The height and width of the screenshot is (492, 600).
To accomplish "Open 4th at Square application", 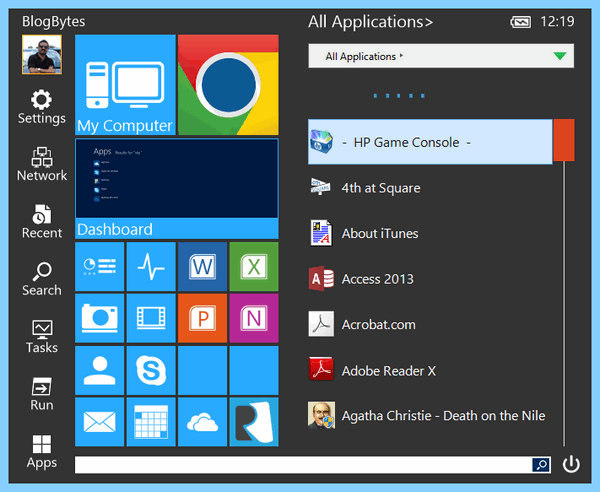I will (x=430, y=187).
